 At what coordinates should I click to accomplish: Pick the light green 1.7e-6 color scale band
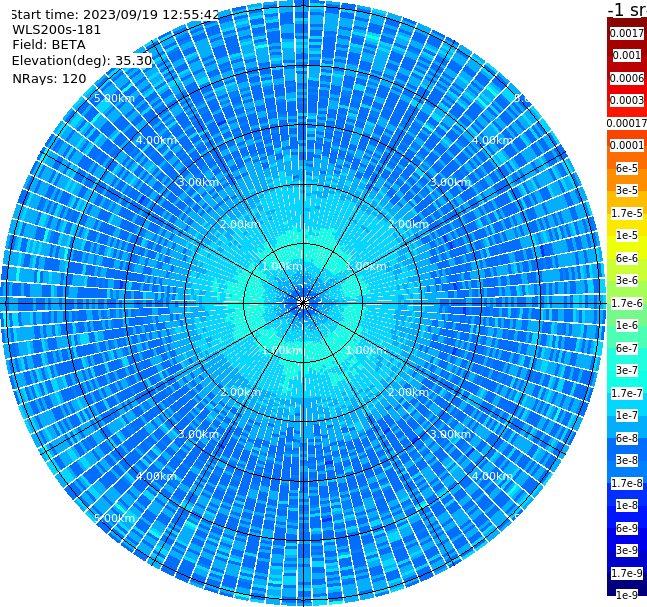coord(627,303)
